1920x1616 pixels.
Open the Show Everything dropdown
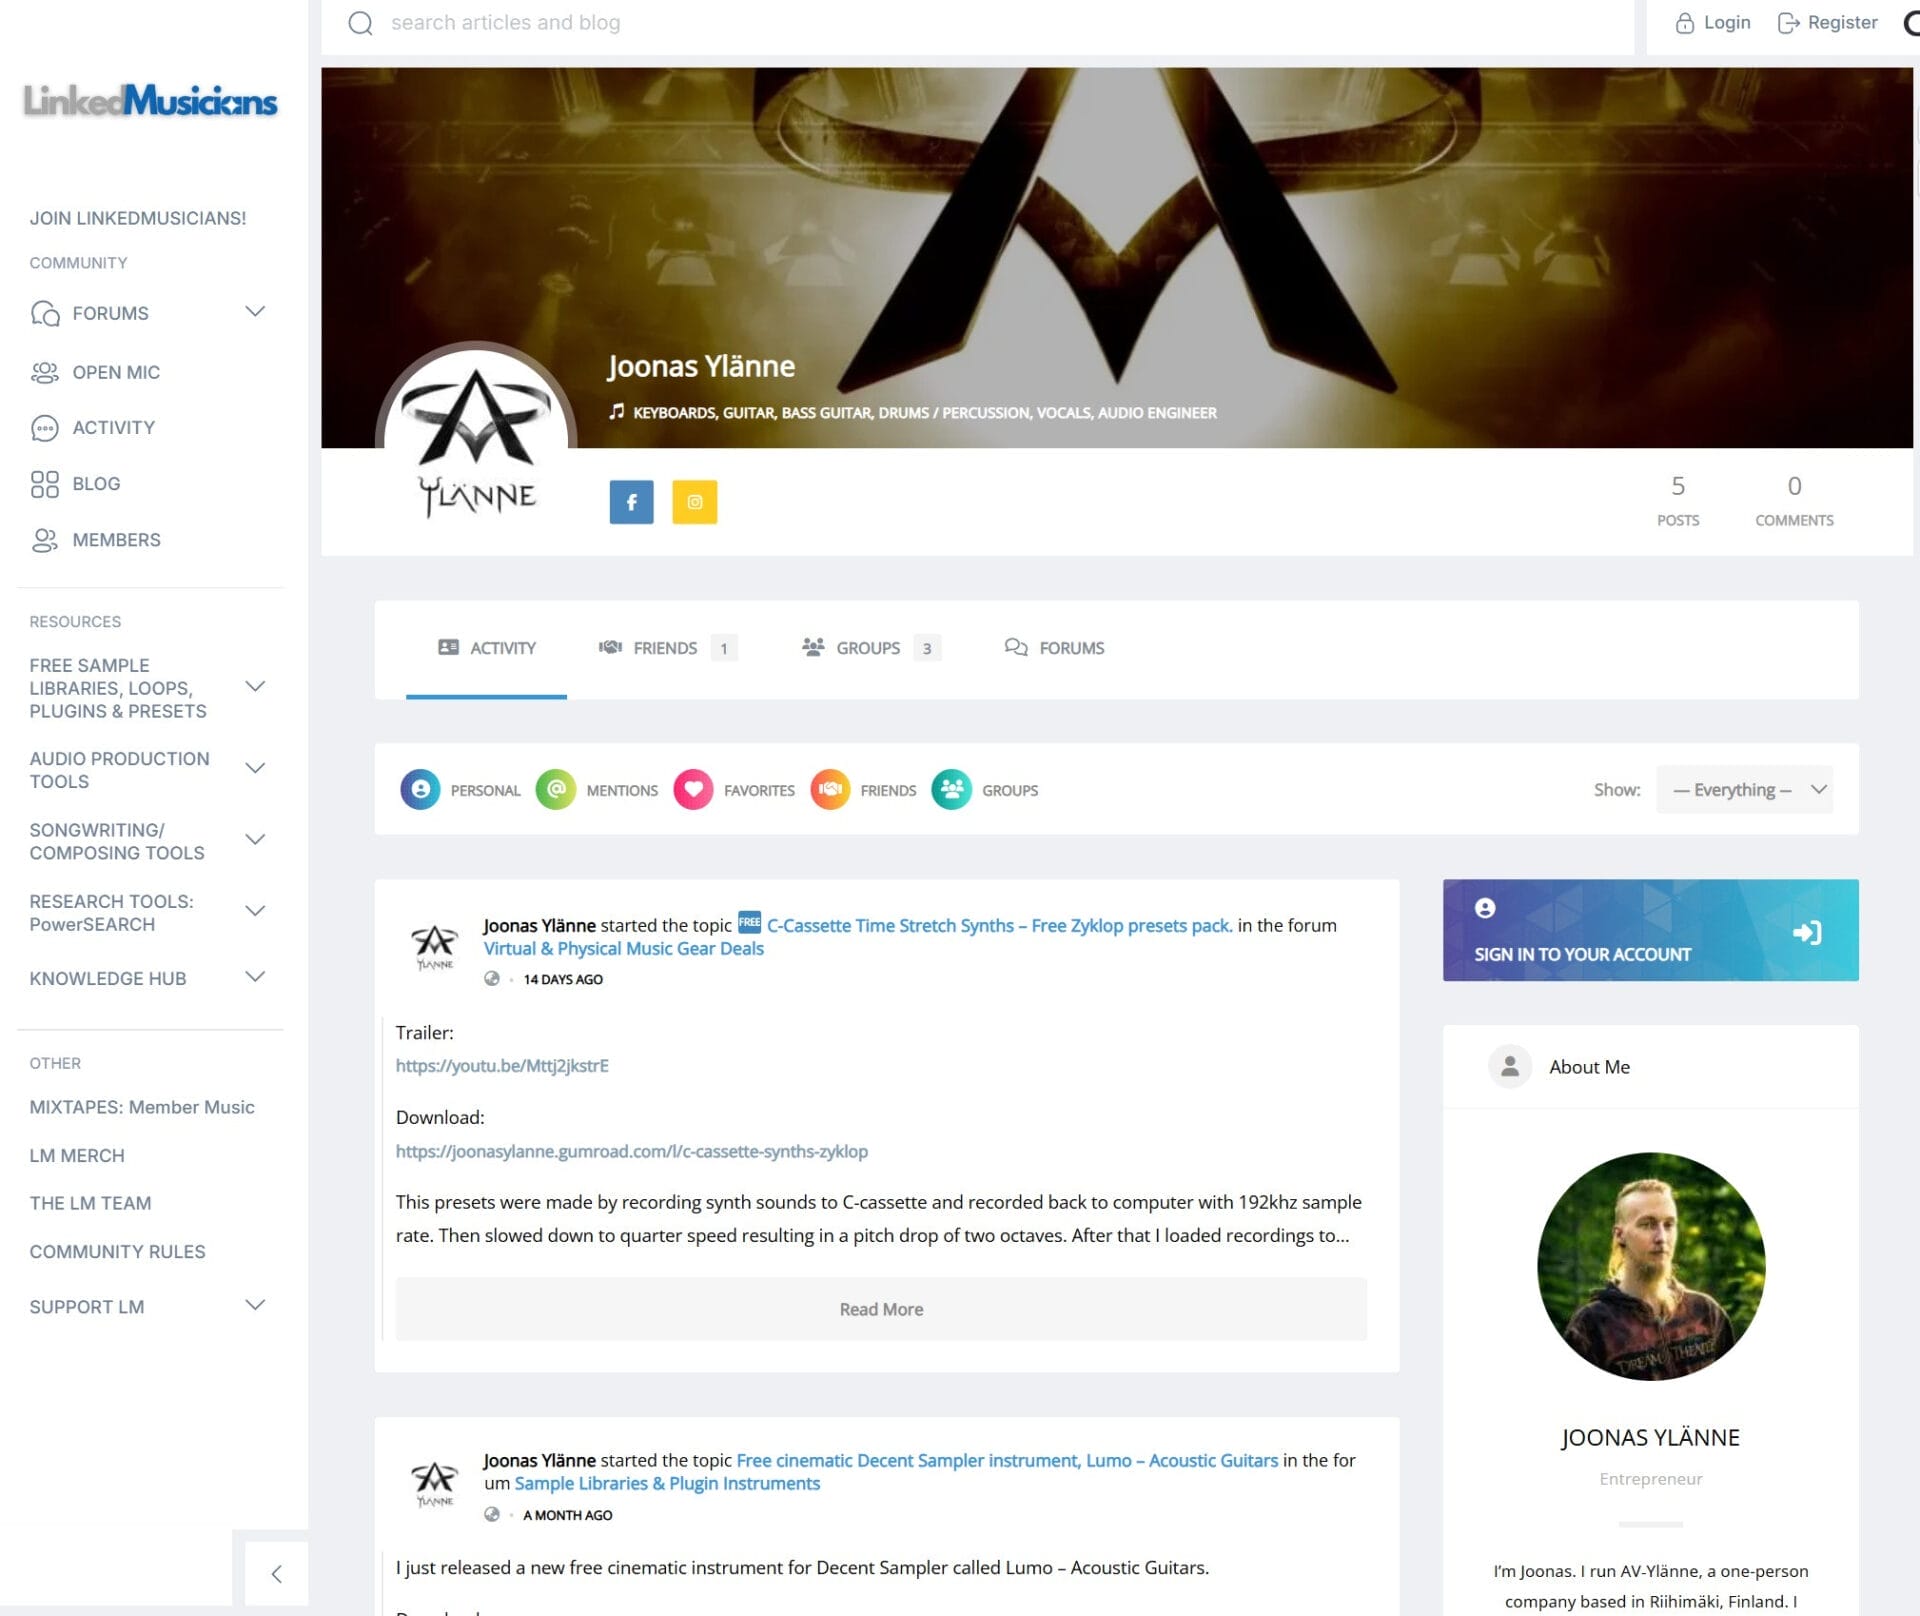[1744, 790]
